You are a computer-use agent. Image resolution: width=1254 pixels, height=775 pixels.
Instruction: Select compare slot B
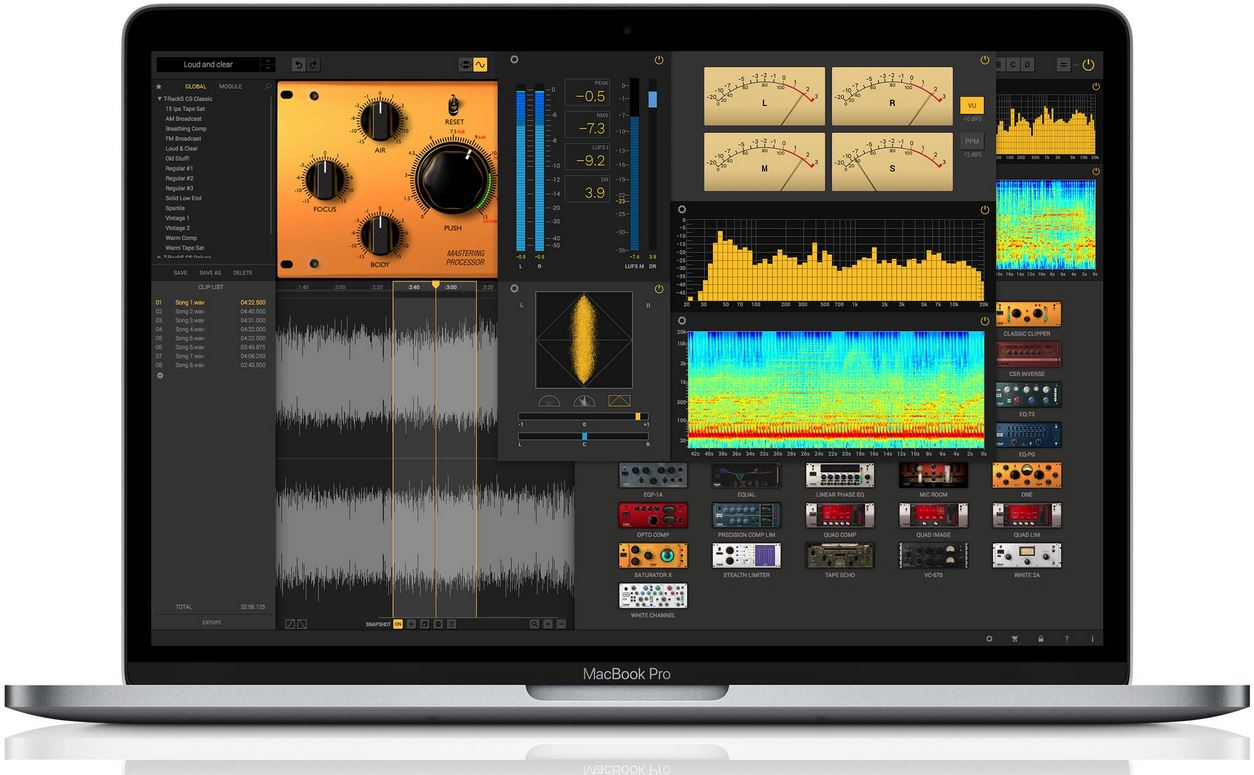click(x=998, y=64)
